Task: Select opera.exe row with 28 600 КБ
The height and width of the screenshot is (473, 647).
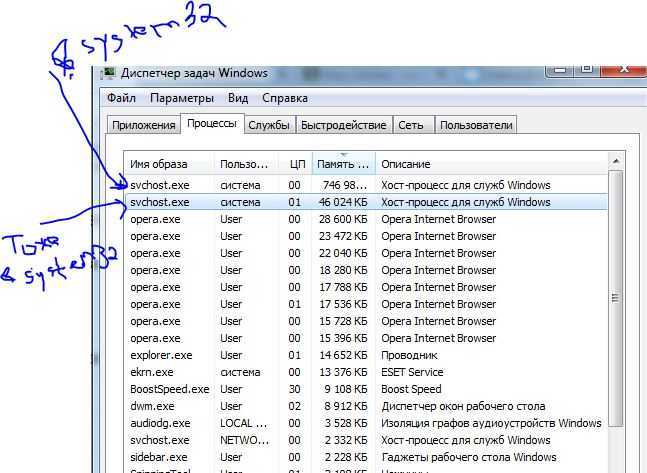Action: click(x=366, y=219)
